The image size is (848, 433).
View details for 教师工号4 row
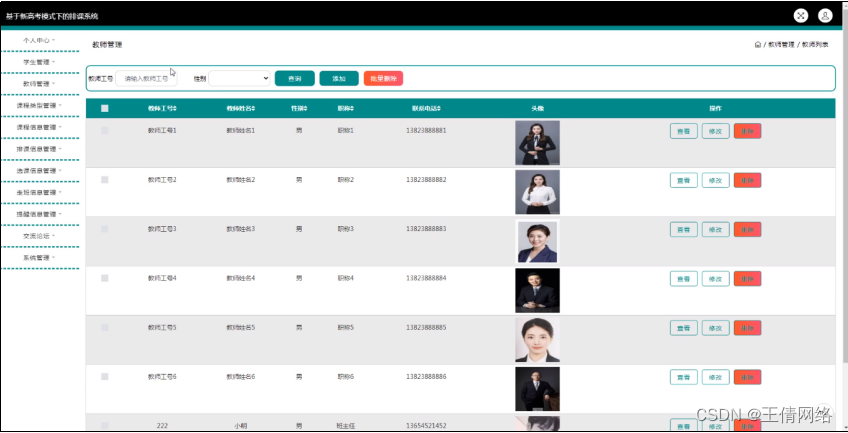[684, 278]
